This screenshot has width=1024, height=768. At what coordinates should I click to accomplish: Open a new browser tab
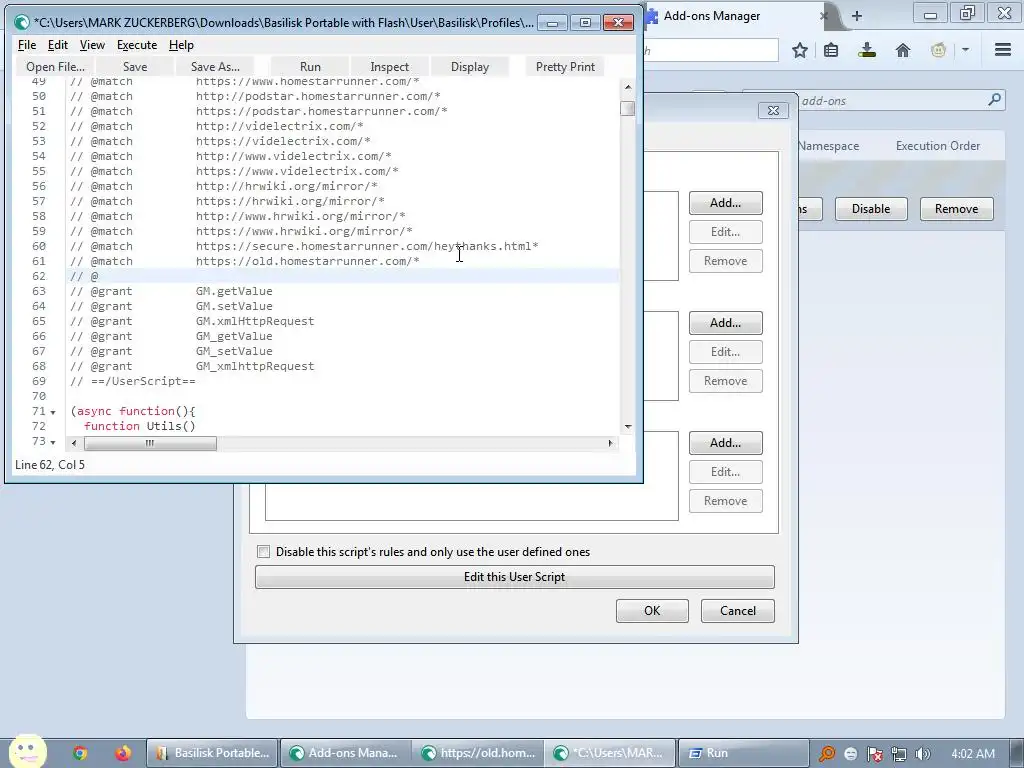(857, 16)
